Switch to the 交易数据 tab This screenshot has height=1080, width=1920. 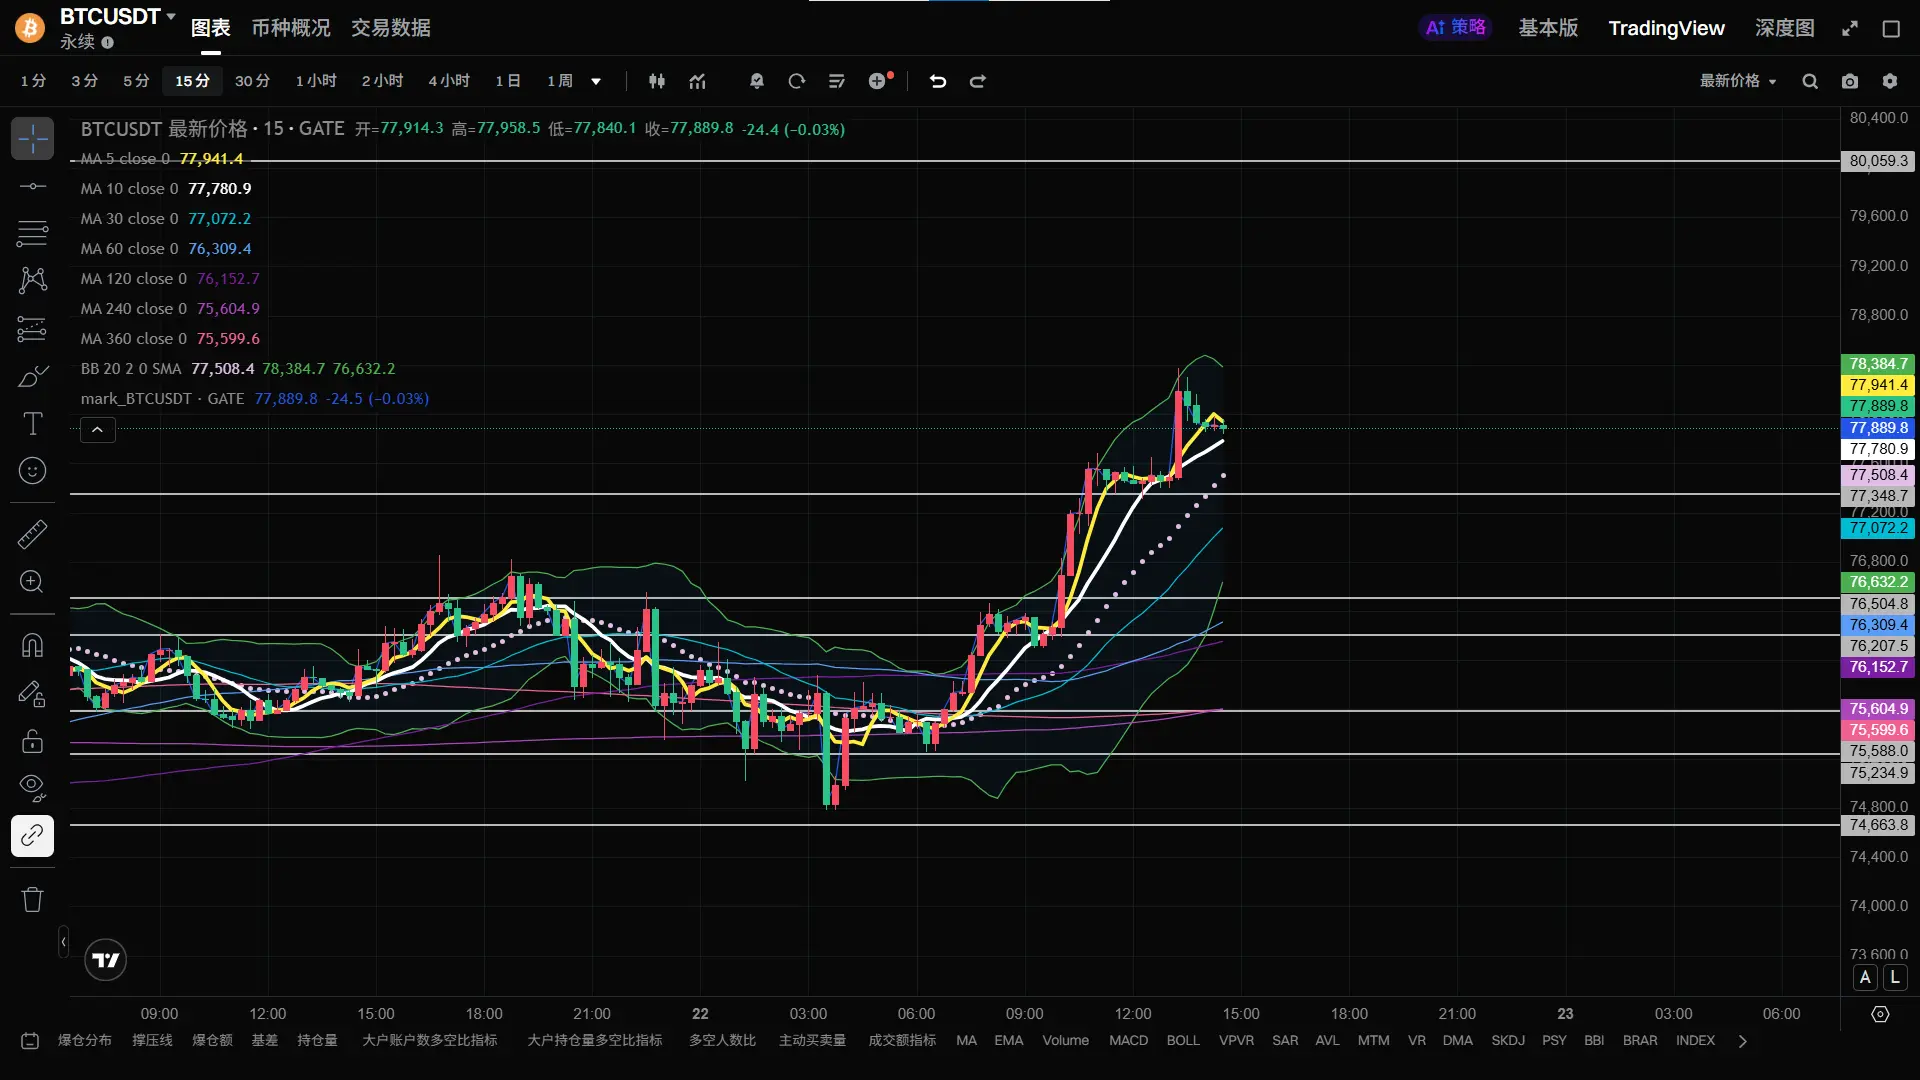(x=390, y=28)
